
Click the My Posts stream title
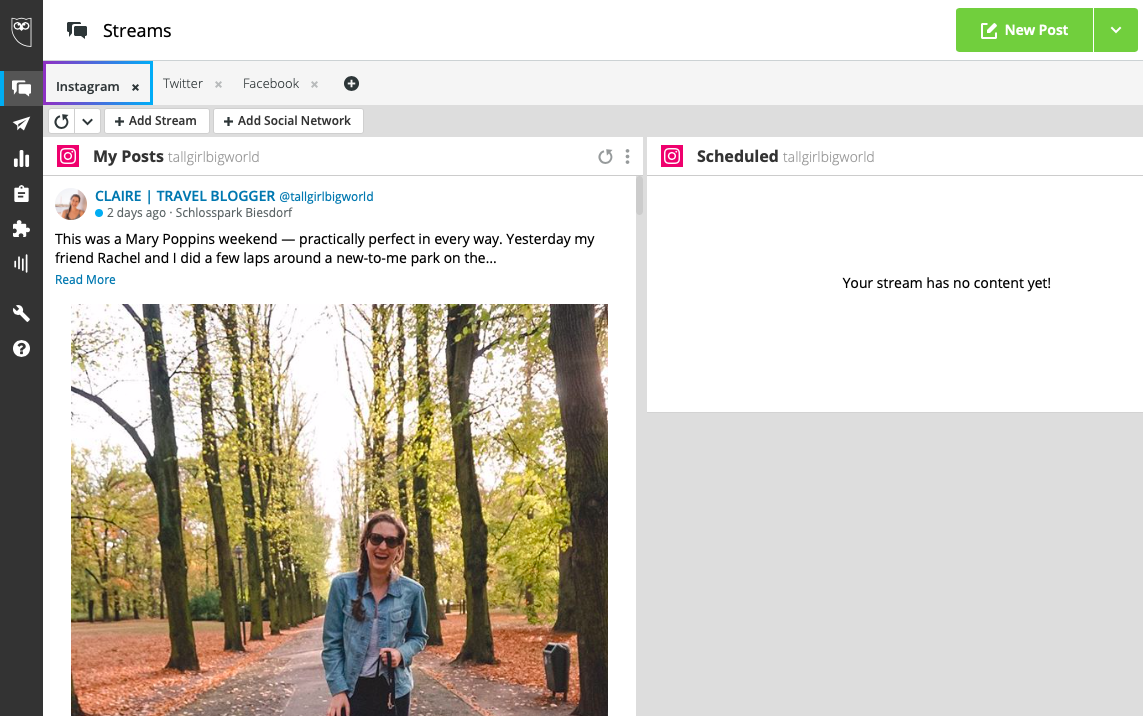[x=128, y=157]
